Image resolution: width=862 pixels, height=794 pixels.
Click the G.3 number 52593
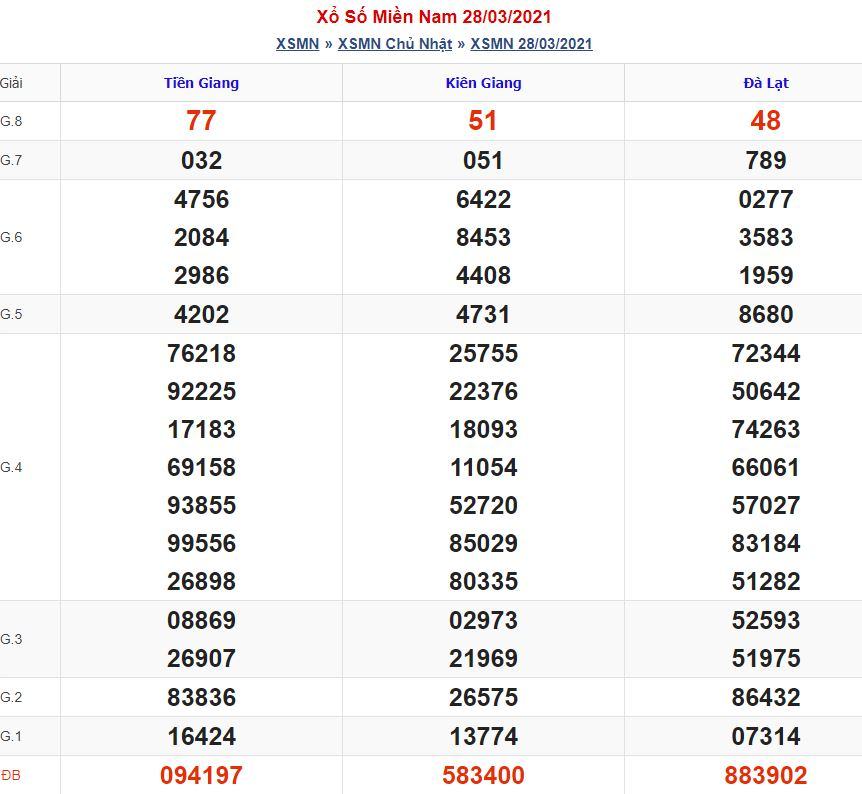766,620
